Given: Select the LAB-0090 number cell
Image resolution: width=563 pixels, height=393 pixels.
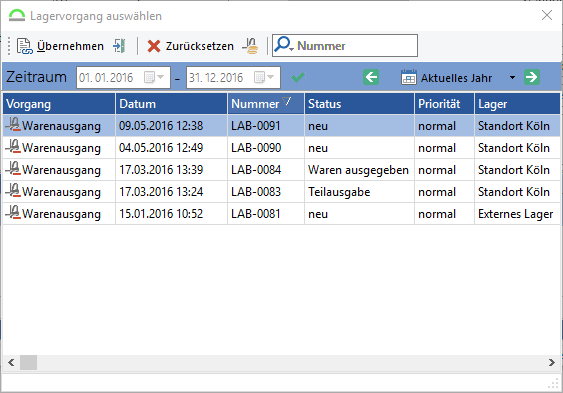Looking at the screenshot, I should [266, 148].
